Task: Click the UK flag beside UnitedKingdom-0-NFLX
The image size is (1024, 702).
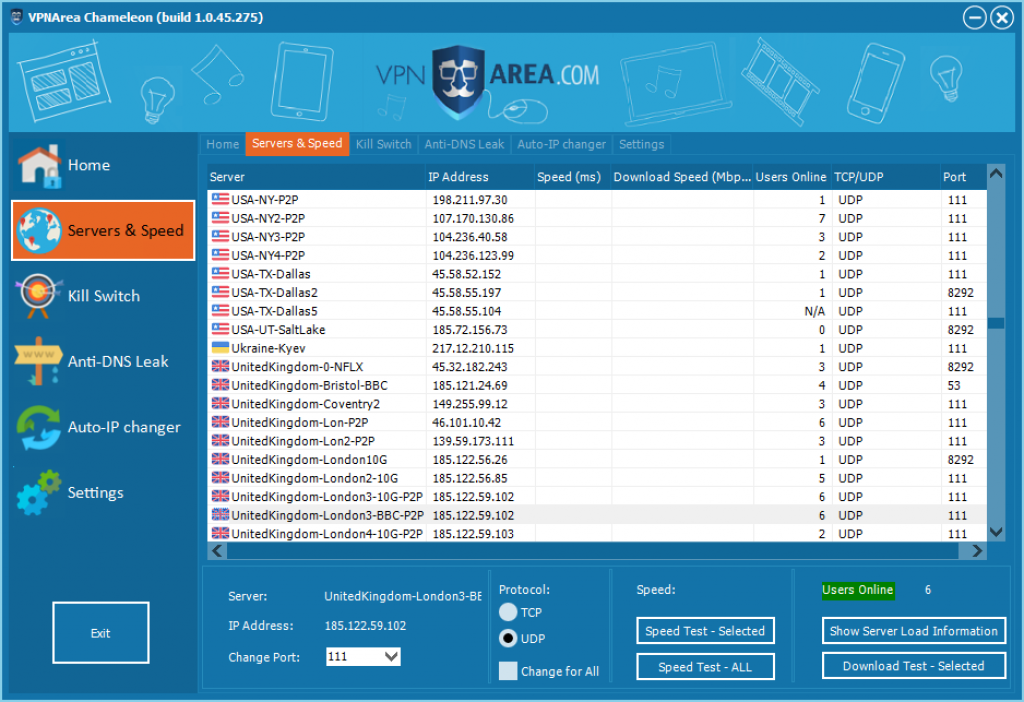Action: pyautogui.click(x=220, y=366)
